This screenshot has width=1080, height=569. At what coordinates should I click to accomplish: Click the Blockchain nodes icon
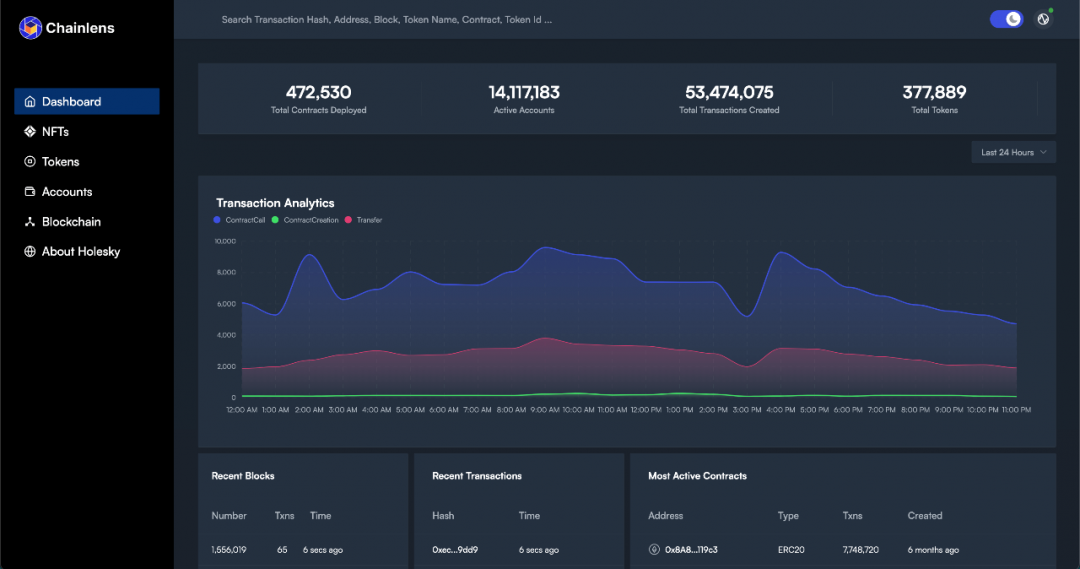pyautogui.click(x=30, y=222)
